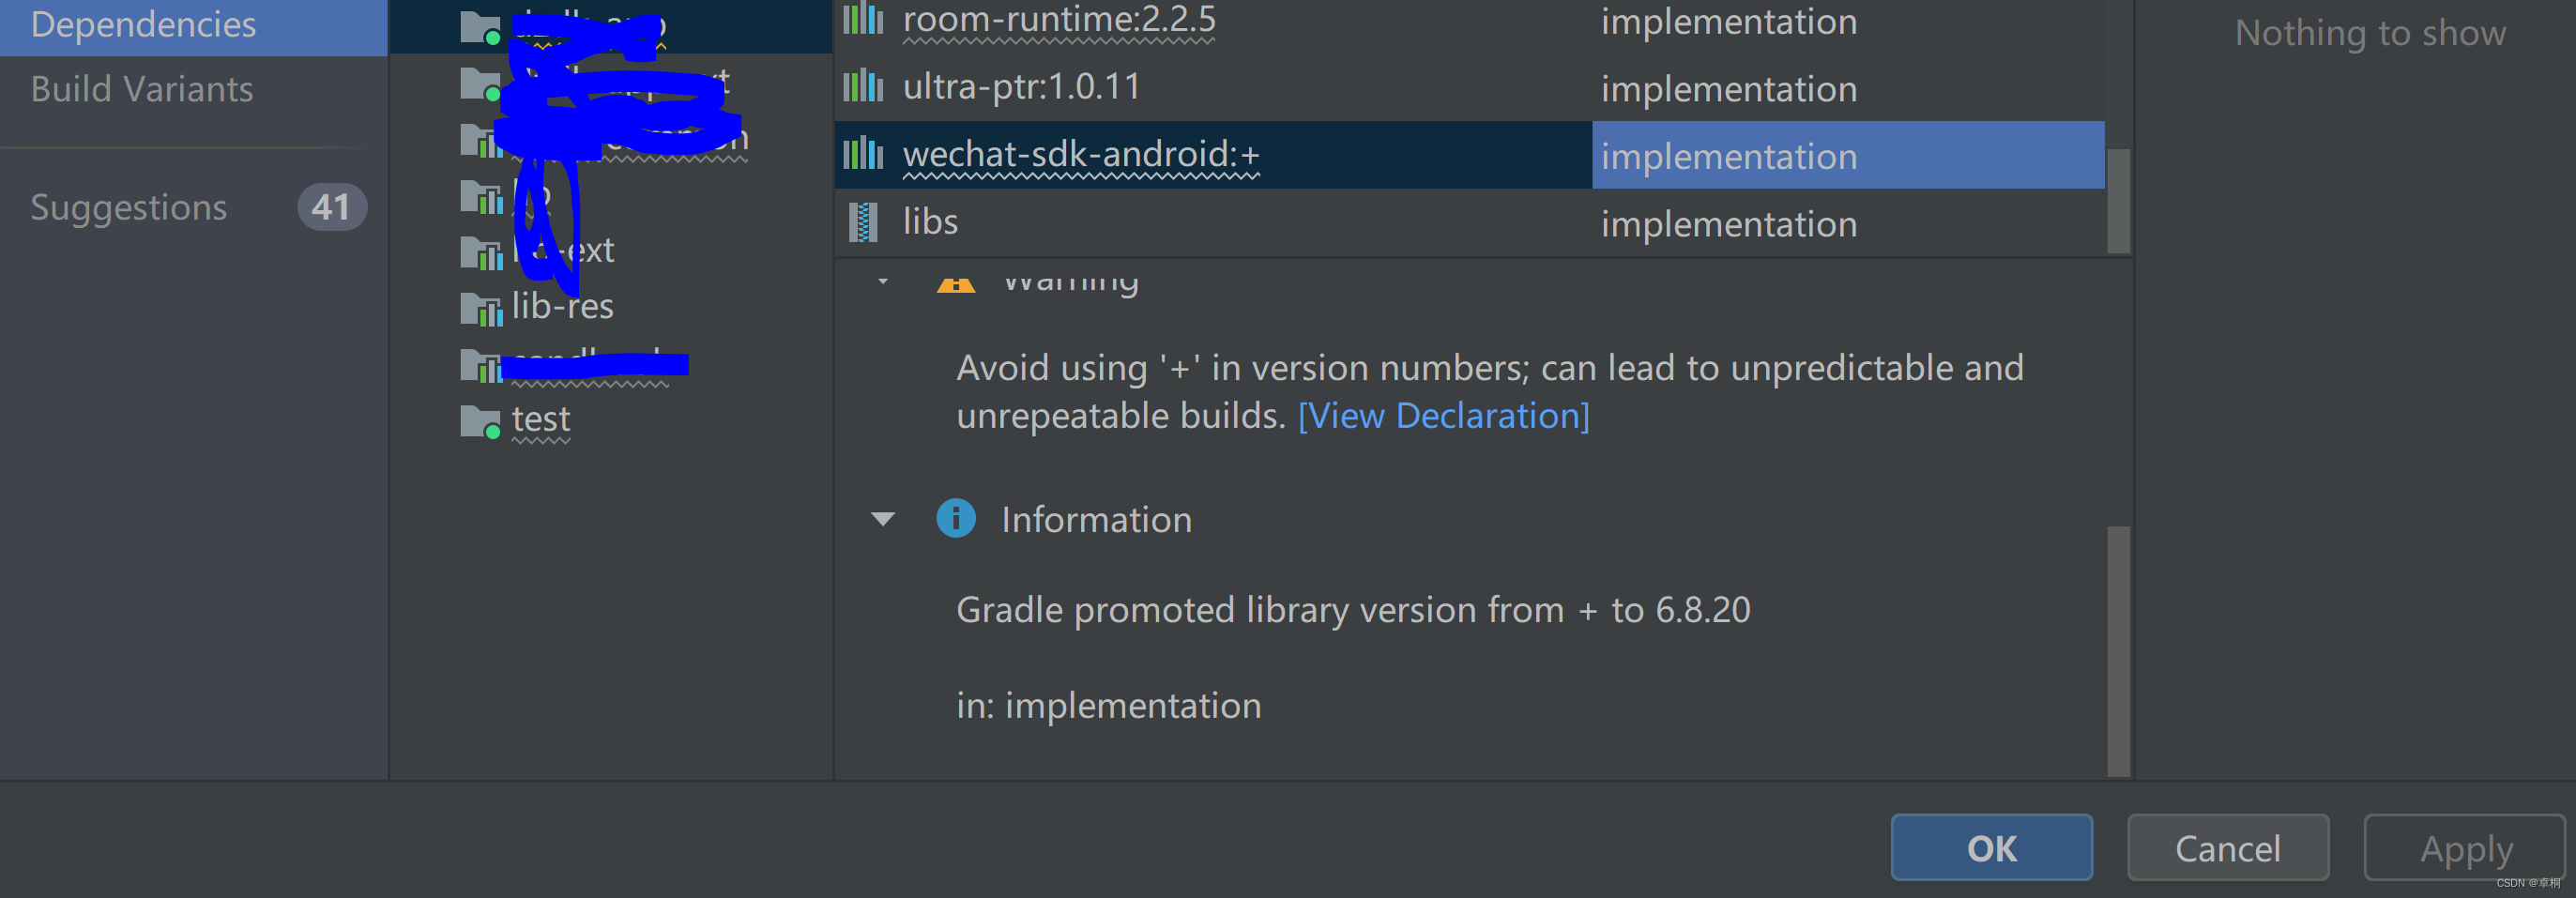2576x898 pixels.
Task: Confirm with the OK button
Action: coord(1991,848)
